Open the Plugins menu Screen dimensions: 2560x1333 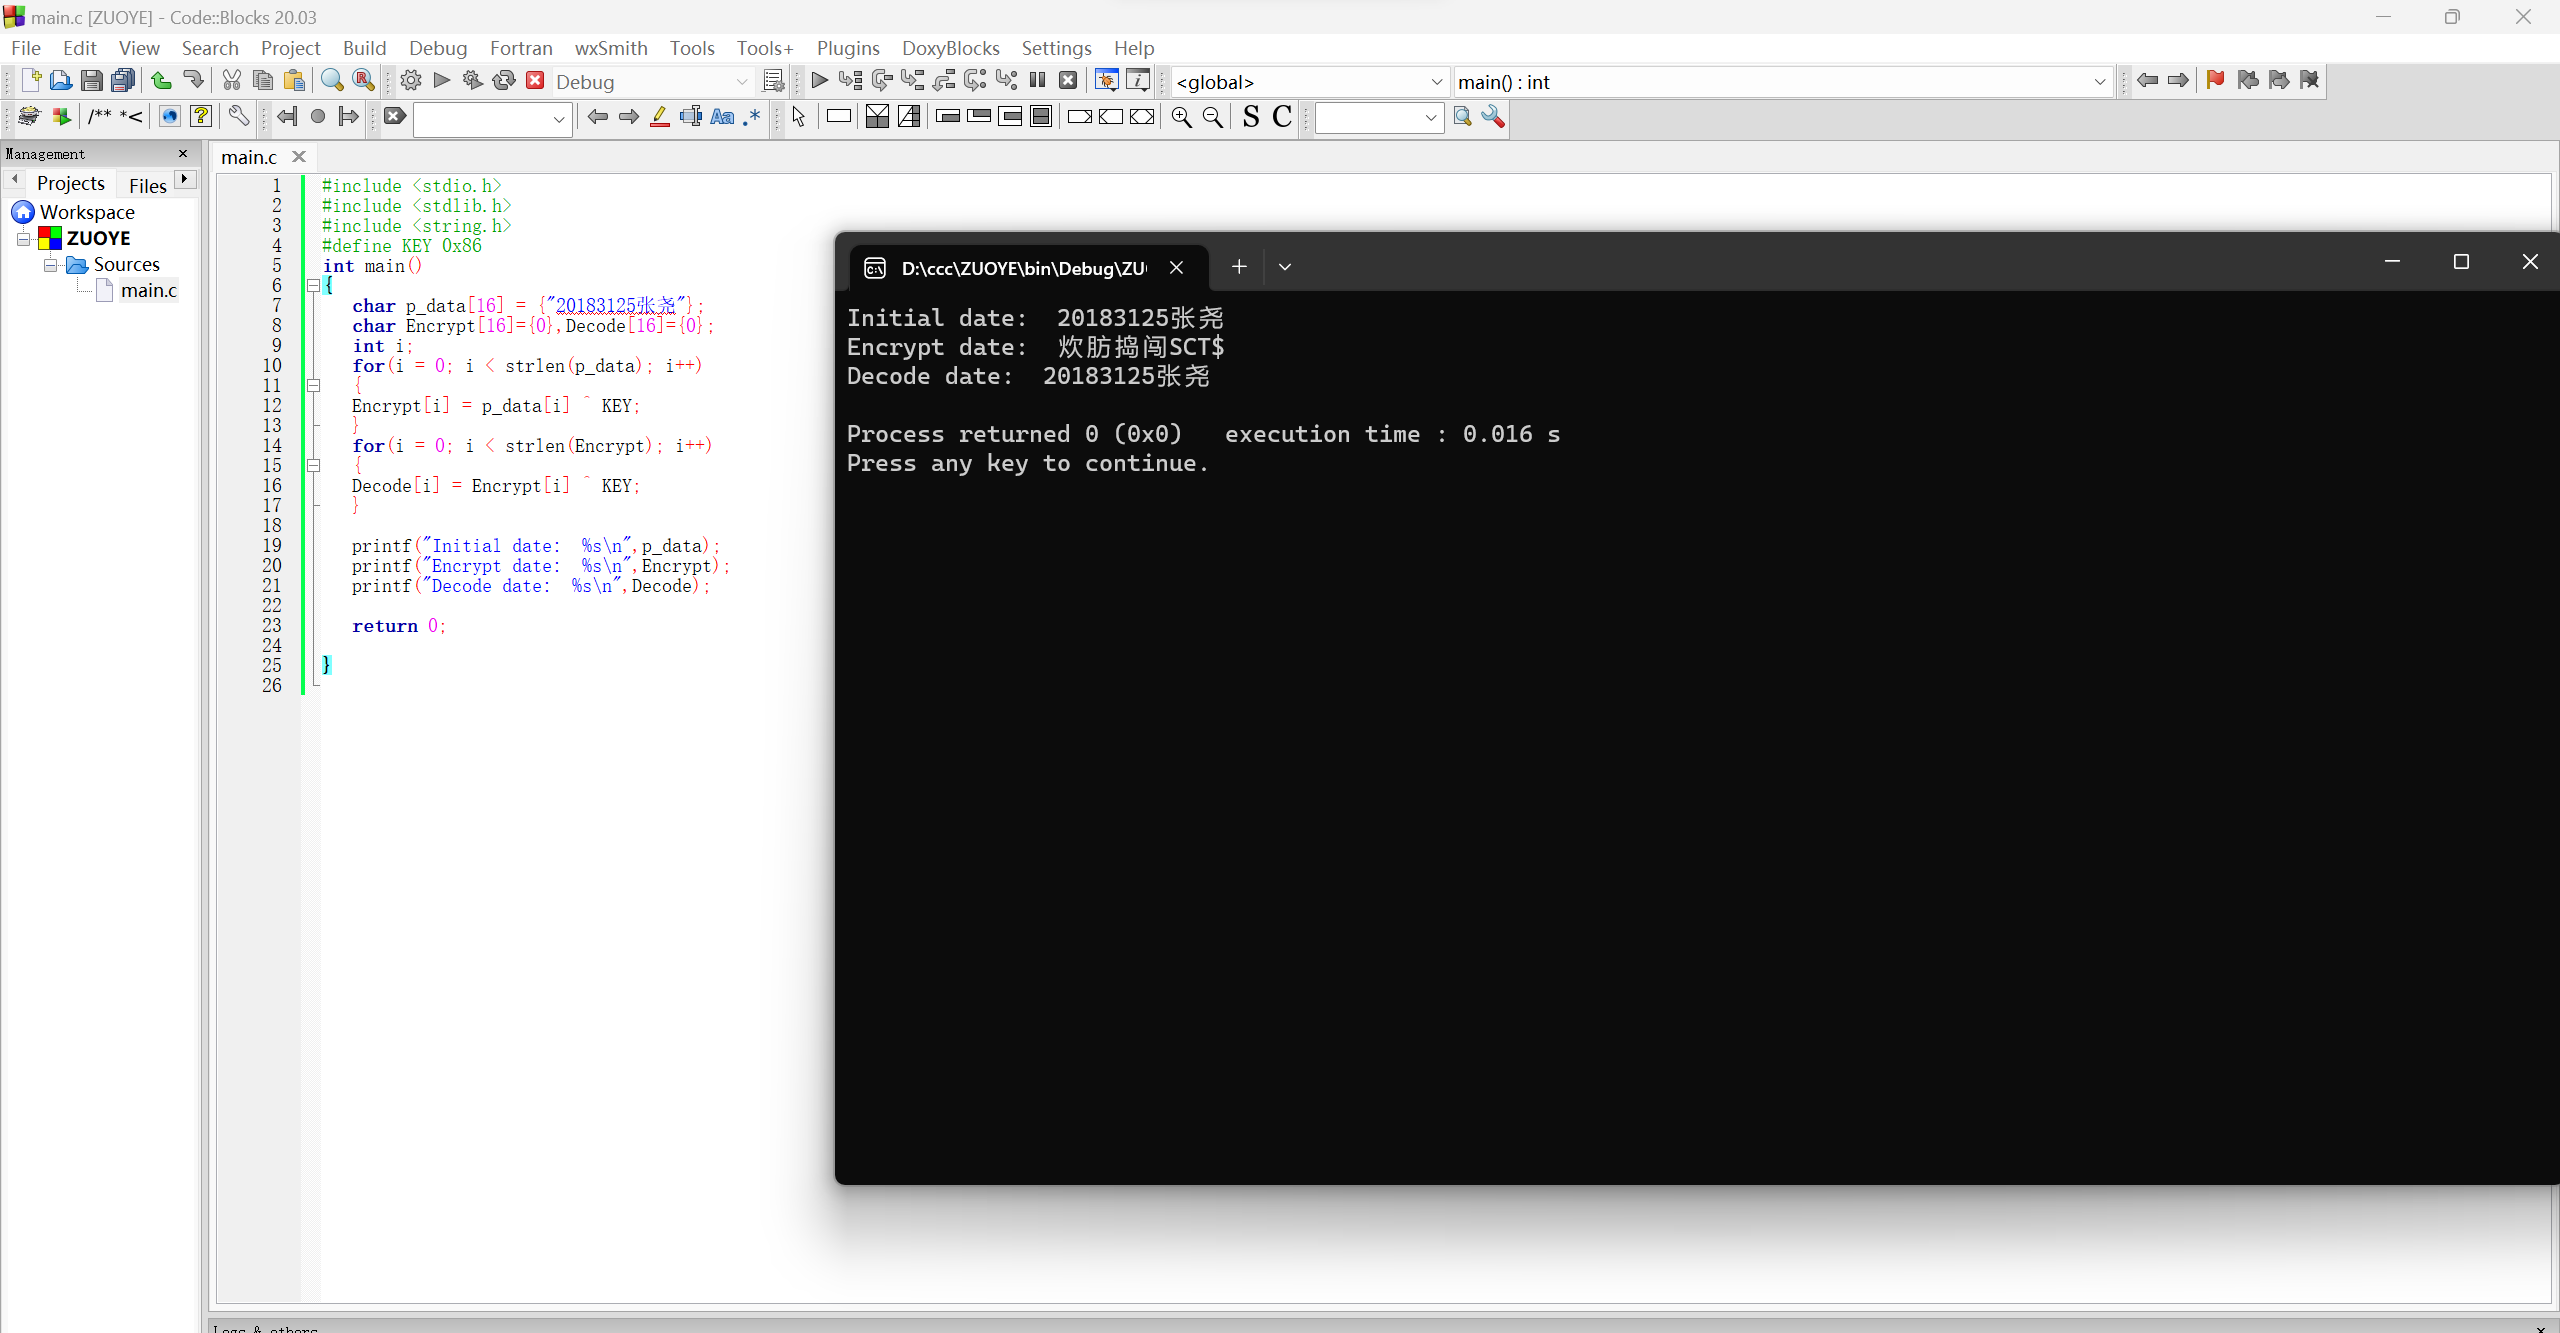coord(847,48)
